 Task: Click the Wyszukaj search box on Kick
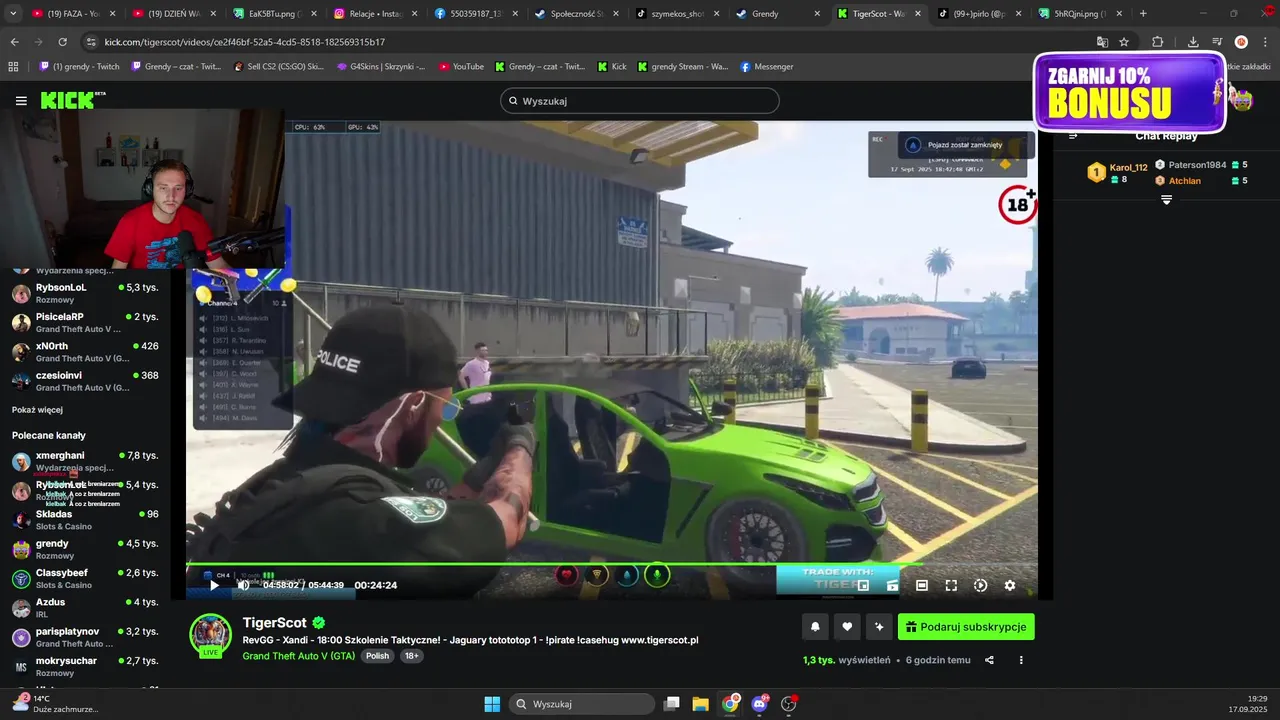pyautogui.click(x=640, y=101)
